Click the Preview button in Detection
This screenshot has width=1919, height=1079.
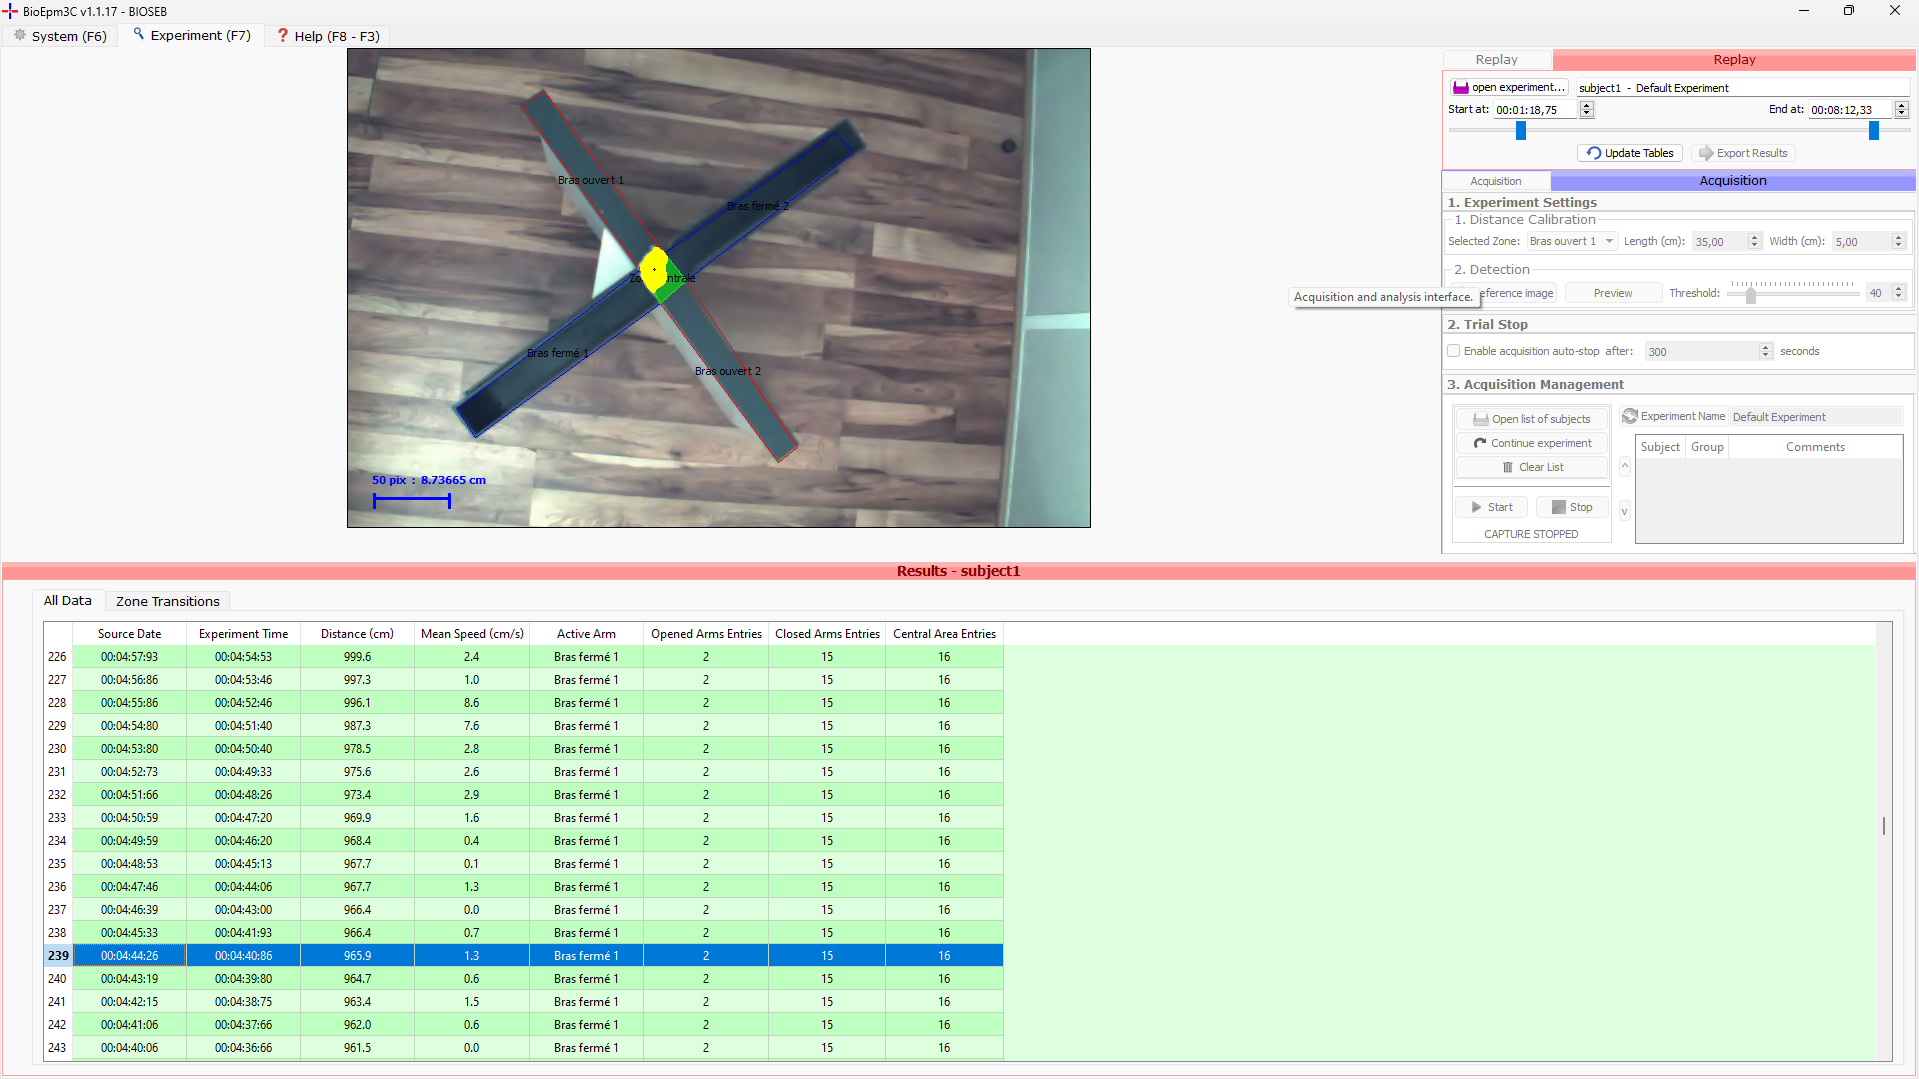pyautogui.click(x=1612, y=293)
